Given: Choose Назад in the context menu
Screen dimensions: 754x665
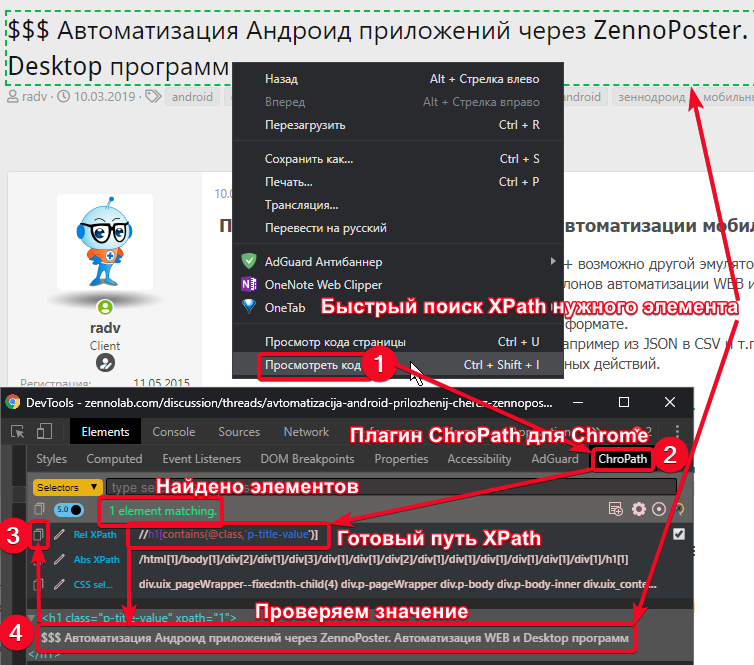Looking at the screenshot, I should point(398,79).
